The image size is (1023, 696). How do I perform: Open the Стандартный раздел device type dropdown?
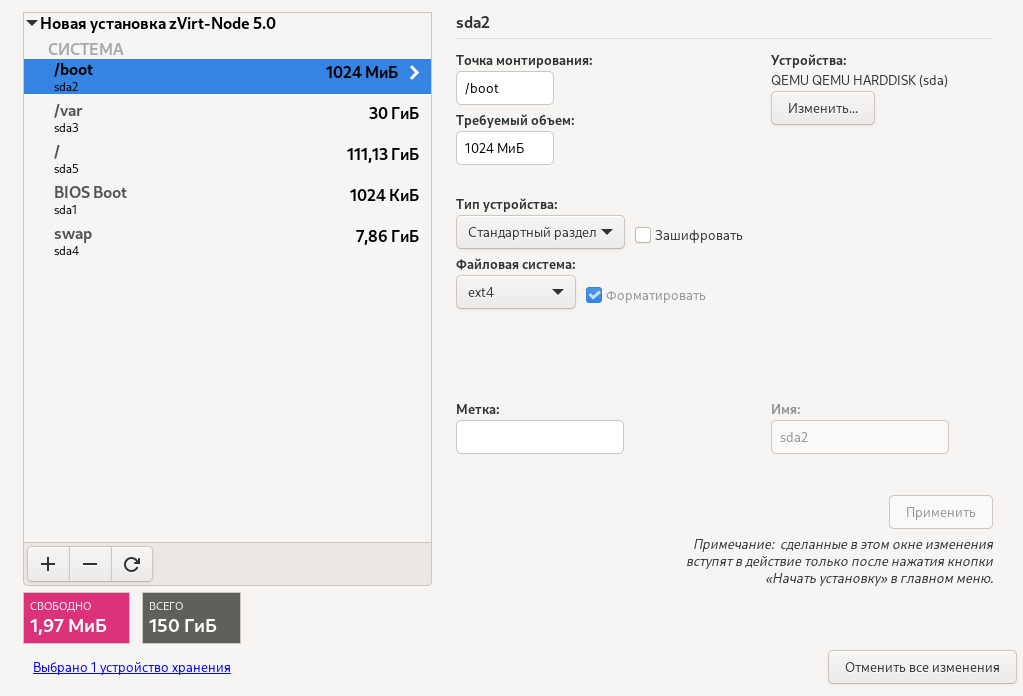(540, 232)
